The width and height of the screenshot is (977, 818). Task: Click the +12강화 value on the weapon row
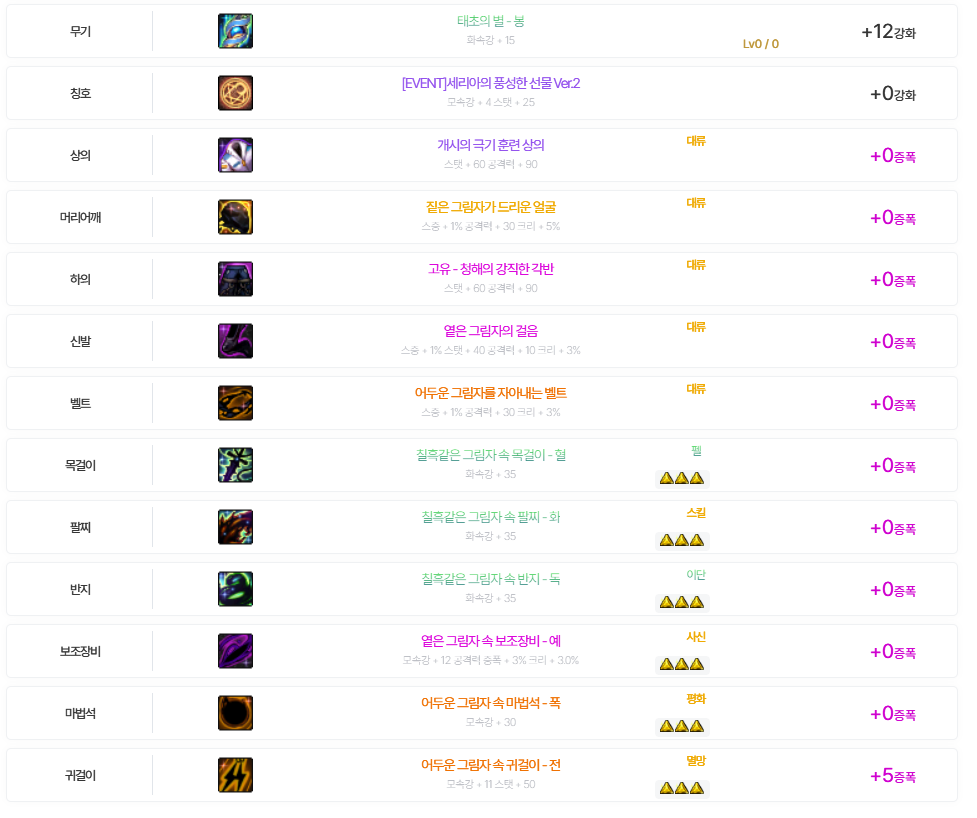click(888, 32)
